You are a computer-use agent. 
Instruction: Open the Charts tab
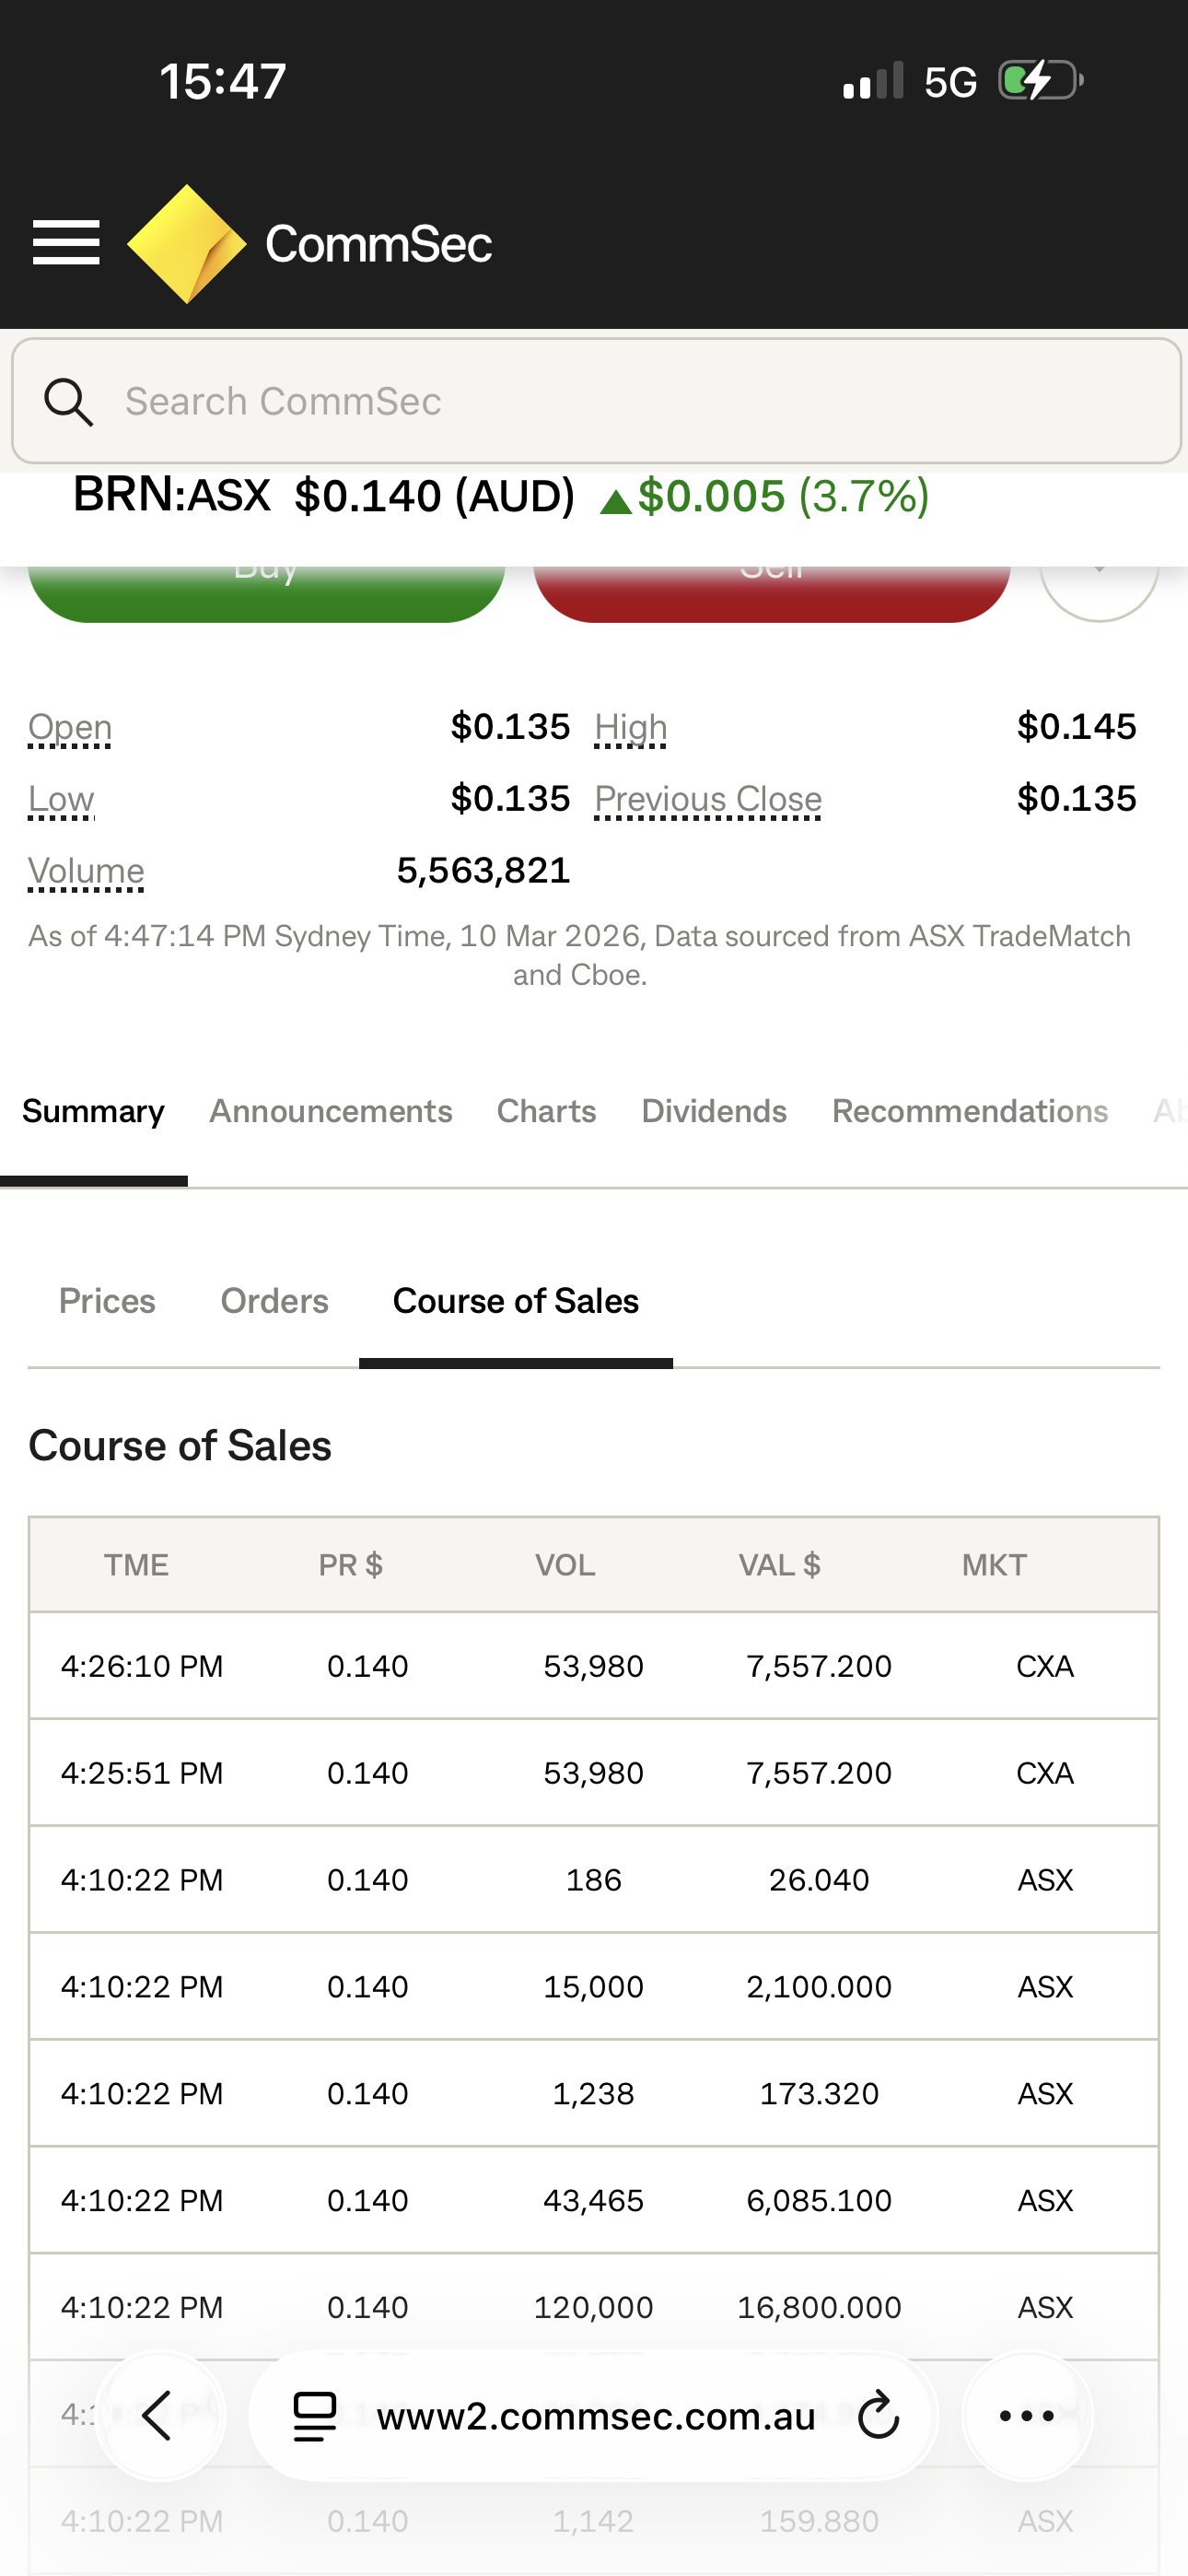click(546, 1111)
